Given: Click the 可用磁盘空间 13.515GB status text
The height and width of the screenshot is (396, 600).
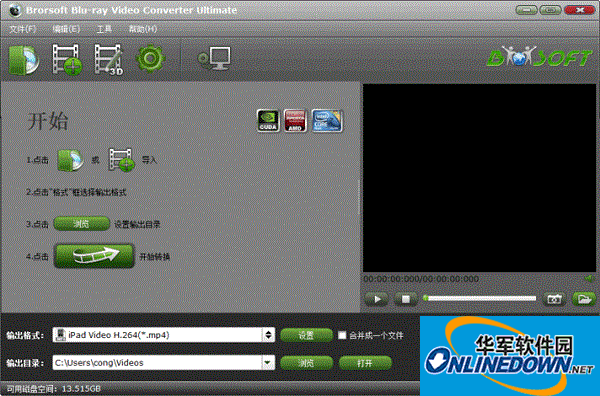Looking at the screenshot, I should click(x=54, y=389).
